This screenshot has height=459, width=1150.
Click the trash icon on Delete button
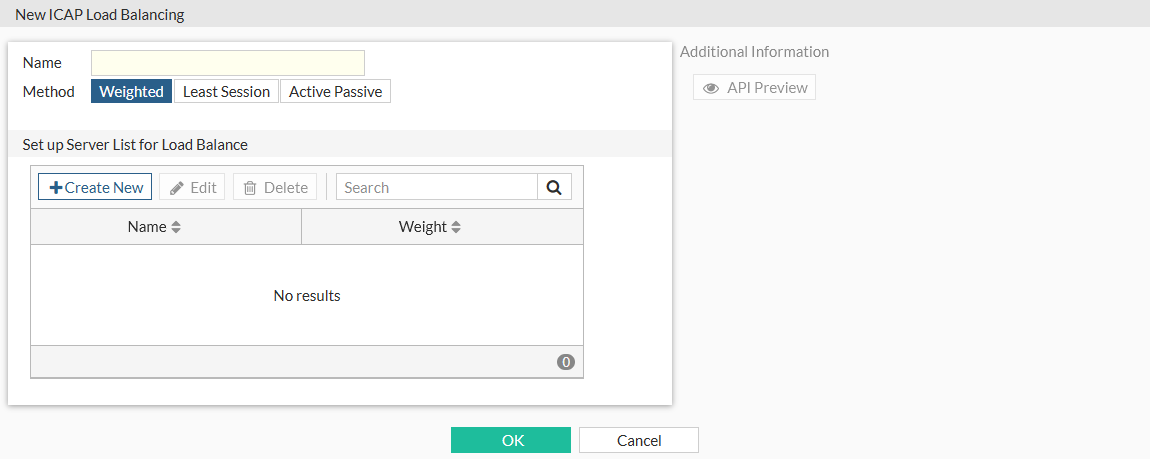pyautogui.click(x=250, y=188)
